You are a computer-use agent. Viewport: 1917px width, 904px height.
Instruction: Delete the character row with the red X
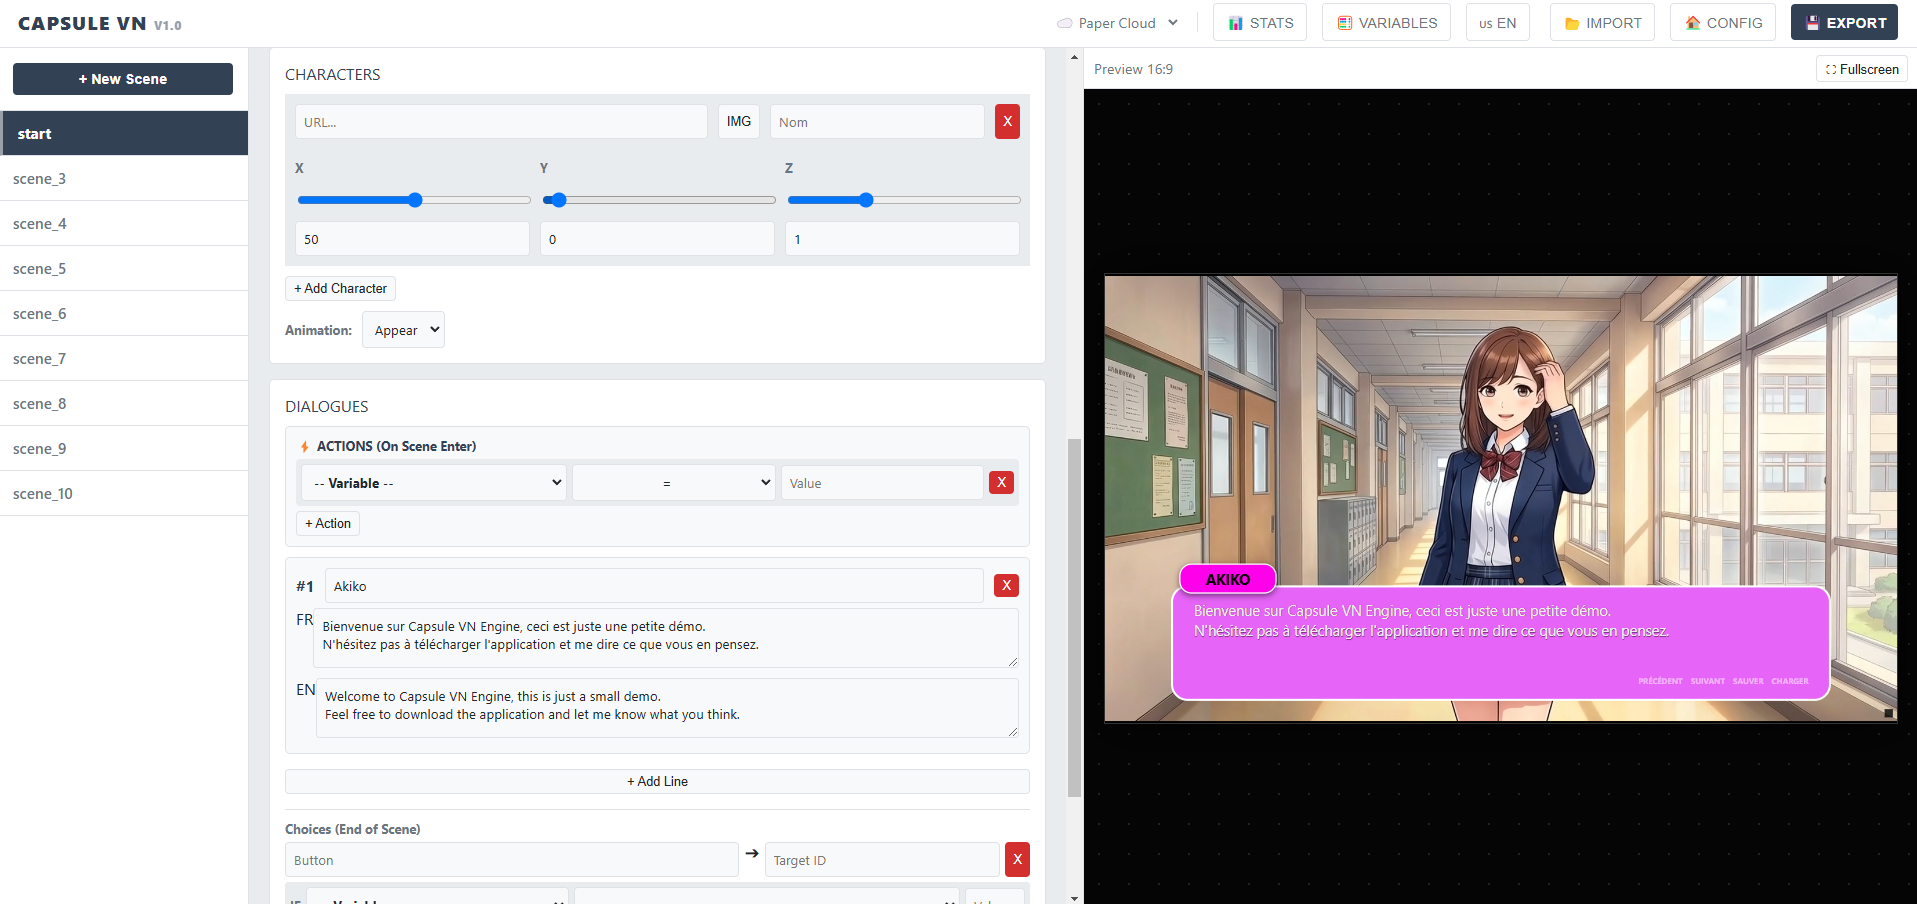1007,122
